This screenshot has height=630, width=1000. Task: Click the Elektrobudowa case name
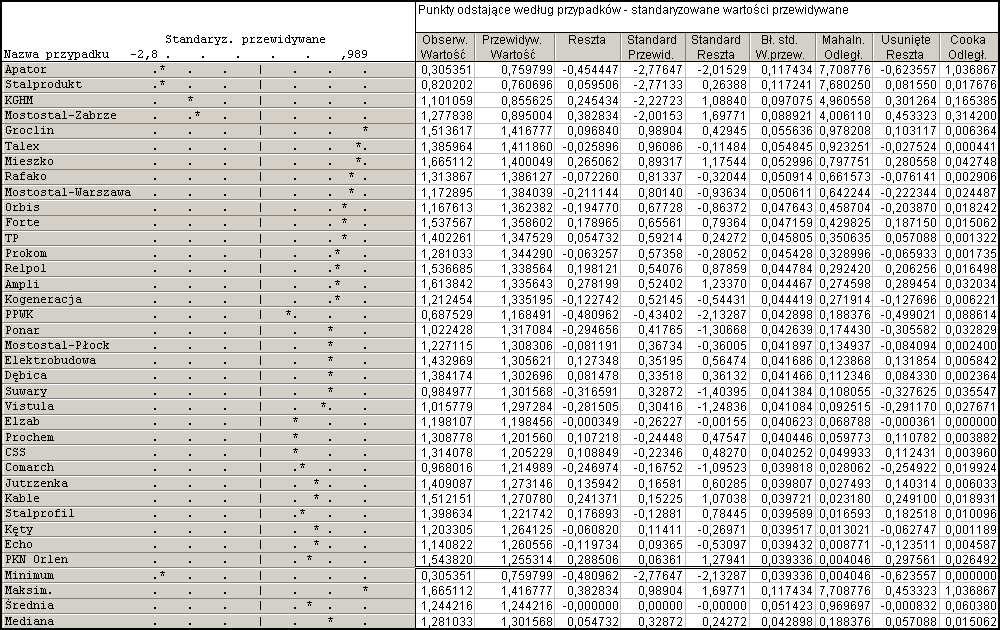pyautogui.click(x=50, y=361)
